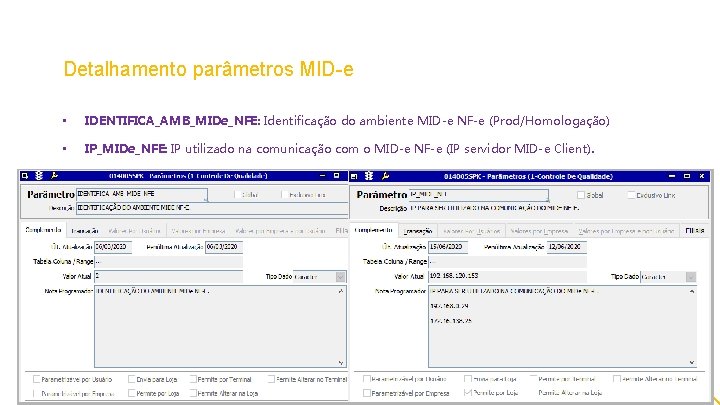This screenshot has width=720, height=405.
Task: Click the system menu icon of IDENTIFICA_AMB window
Action: pyautogui.click(x=25, y=176)
